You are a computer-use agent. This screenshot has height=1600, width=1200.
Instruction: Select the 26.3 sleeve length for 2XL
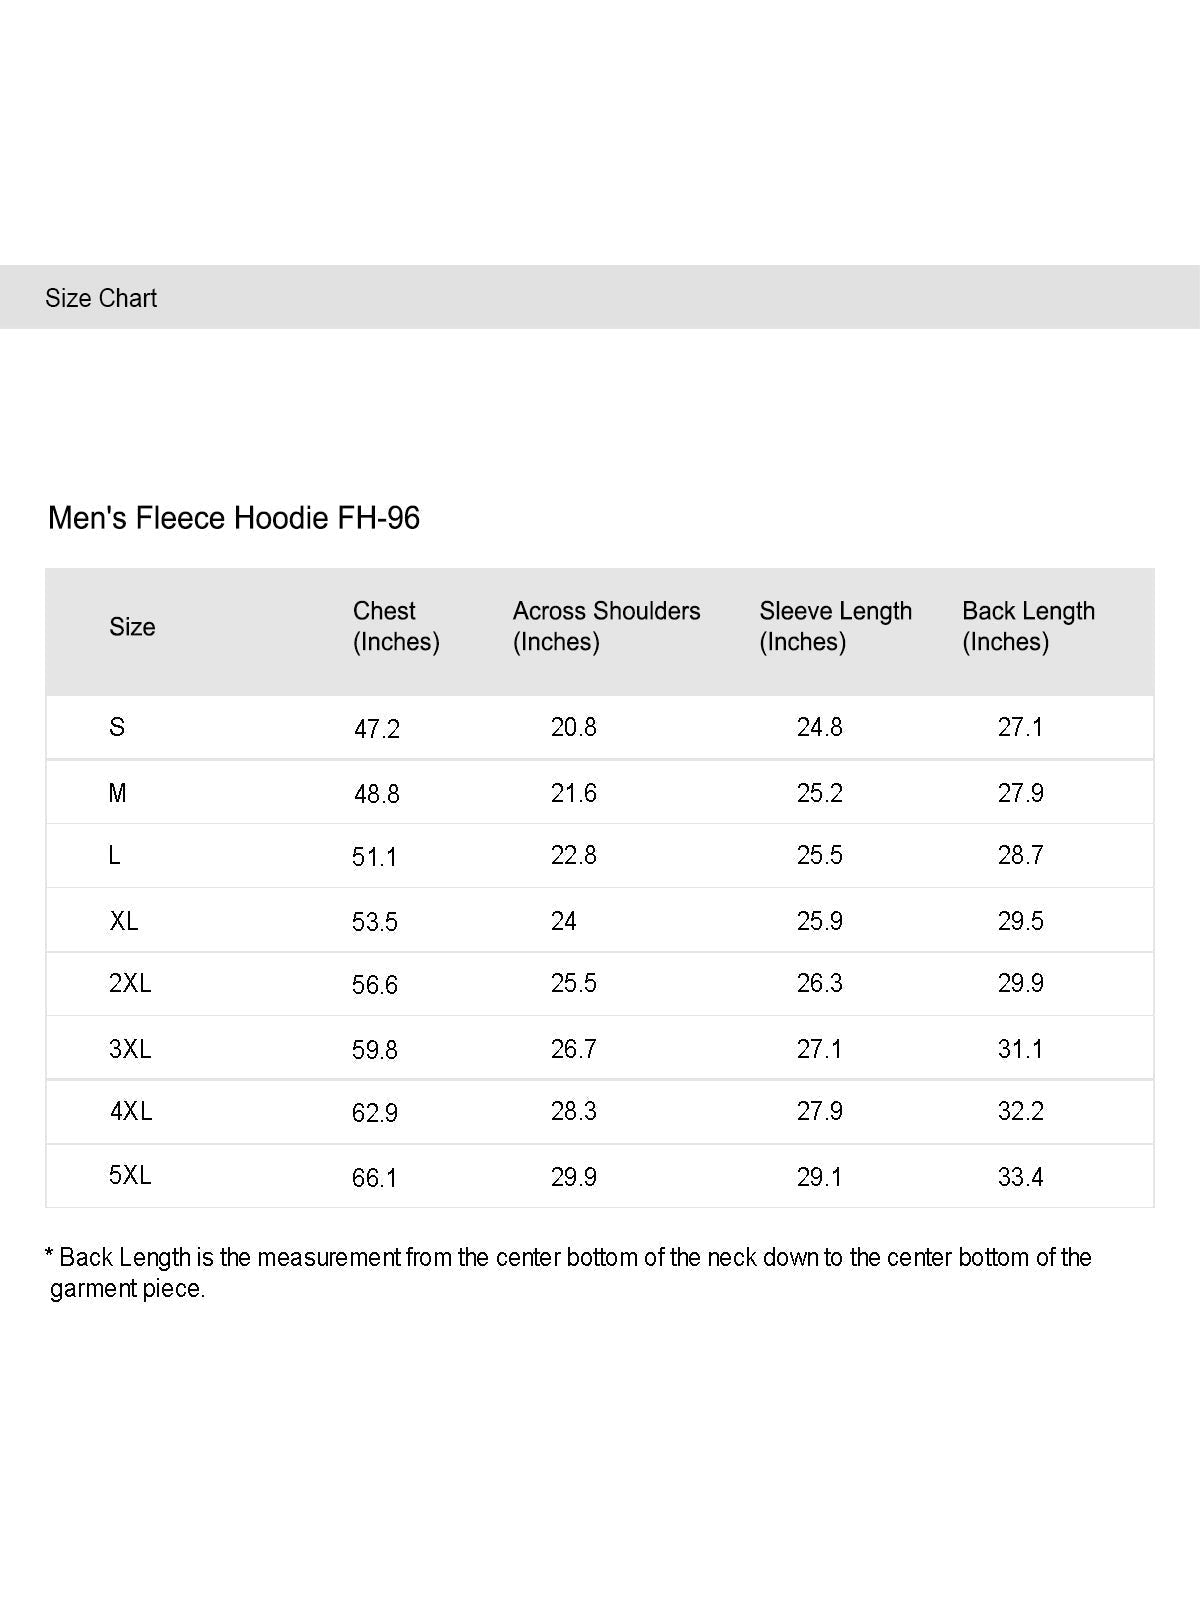[820, 983]
